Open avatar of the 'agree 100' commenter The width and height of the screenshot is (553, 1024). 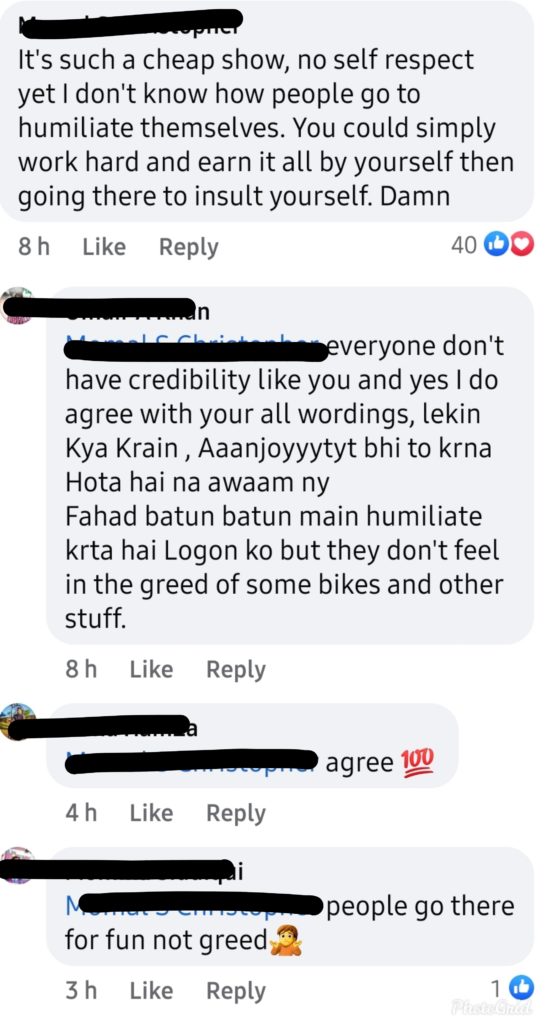click(18, 722)
